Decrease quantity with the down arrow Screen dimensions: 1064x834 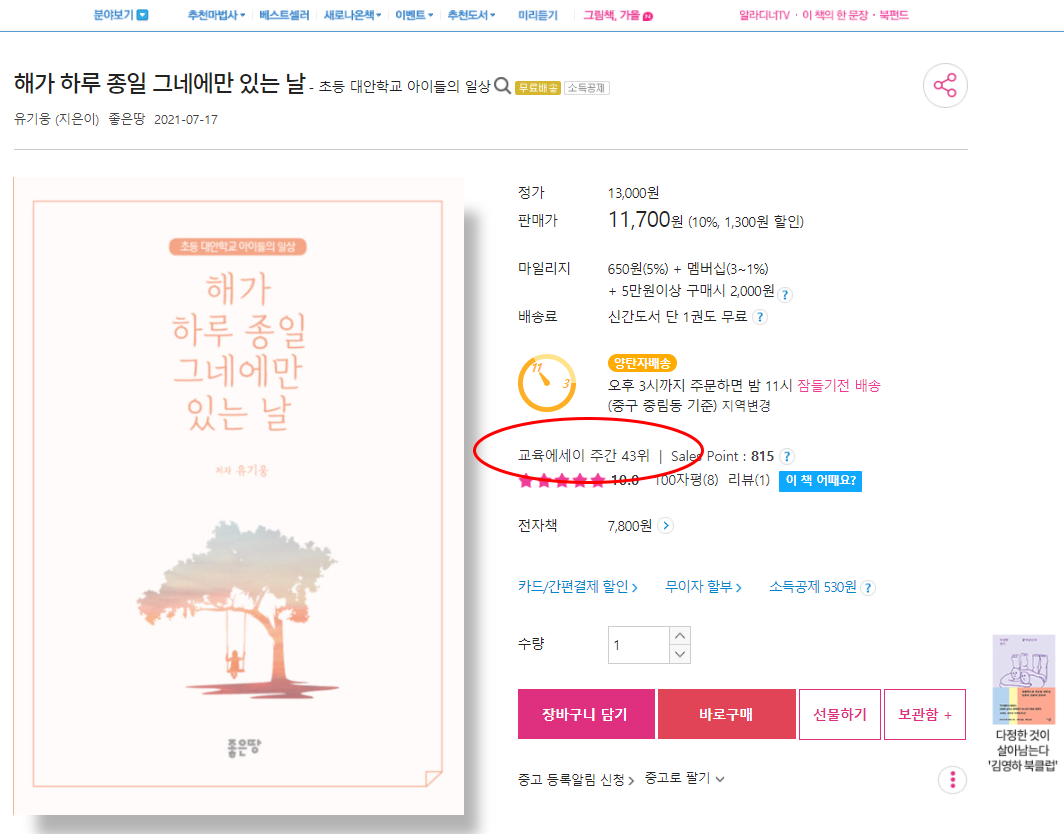(680, 654)
